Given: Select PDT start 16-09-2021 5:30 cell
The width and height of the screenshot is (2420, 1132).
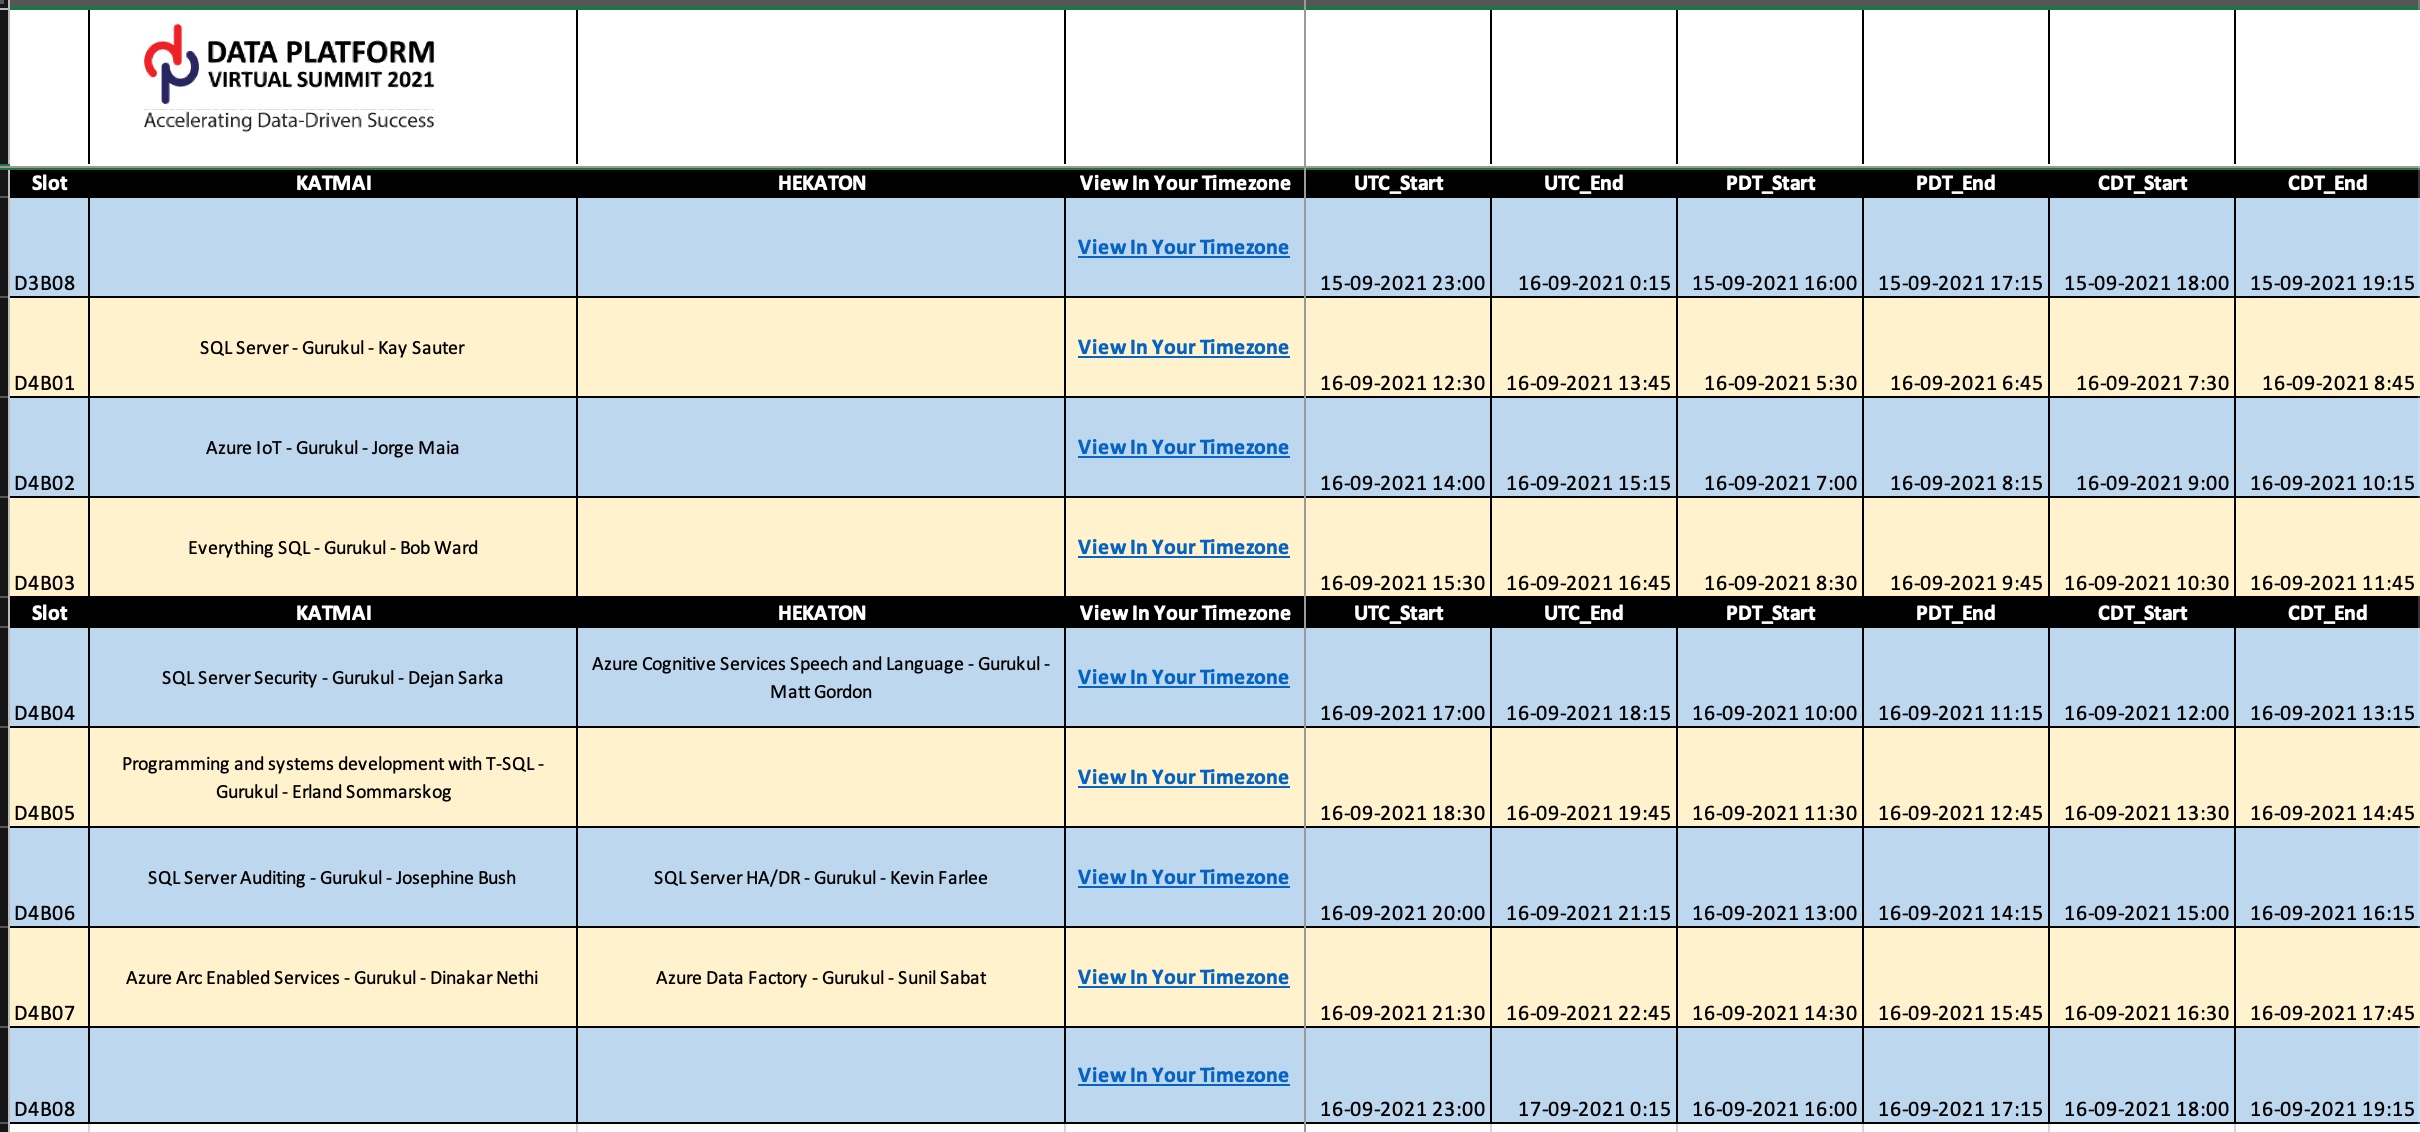Looking at the screenshot, I should (1770, 347).
